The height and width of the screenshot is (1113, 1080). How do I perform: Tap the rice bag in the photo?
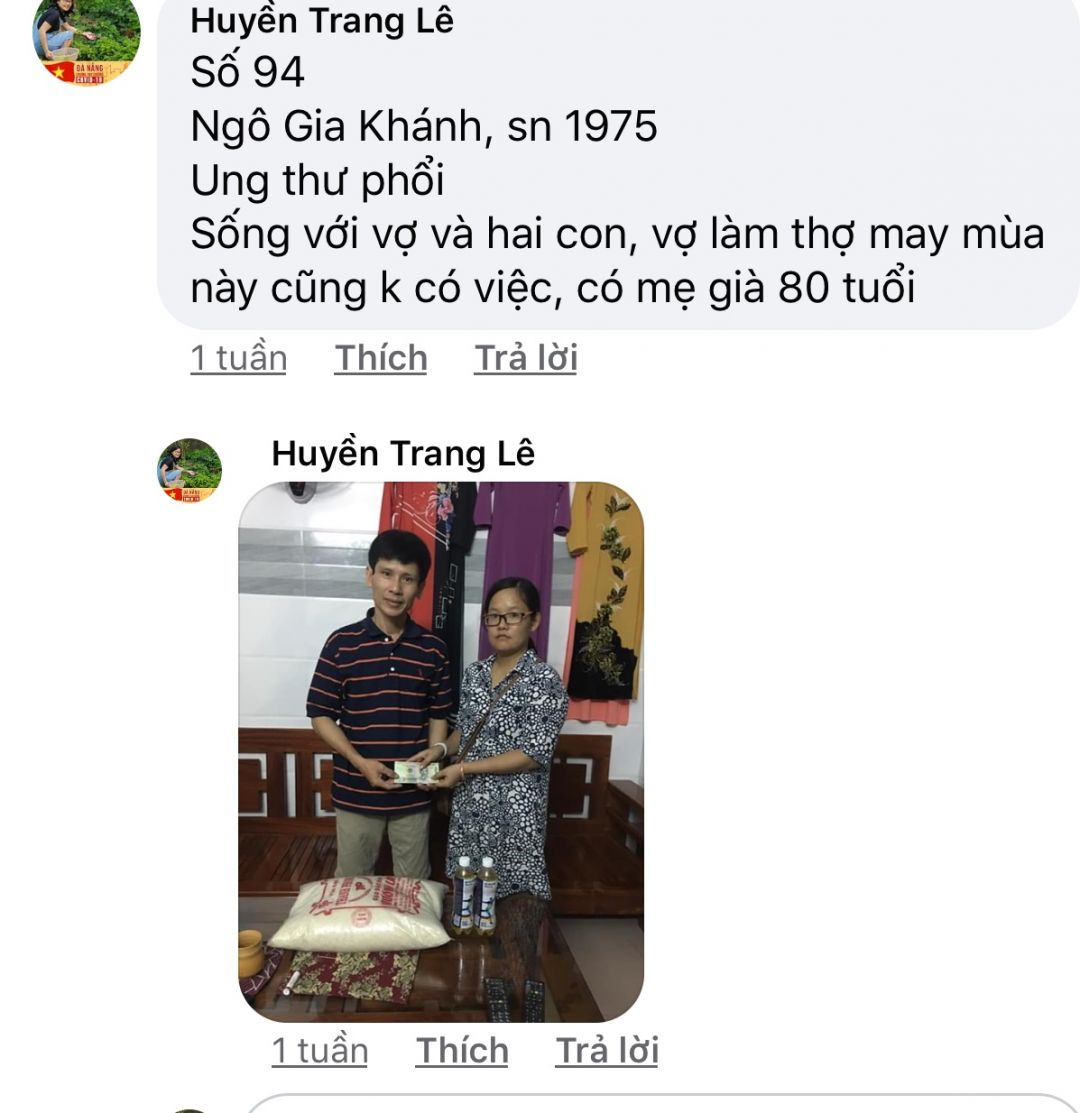click(360, 914)
